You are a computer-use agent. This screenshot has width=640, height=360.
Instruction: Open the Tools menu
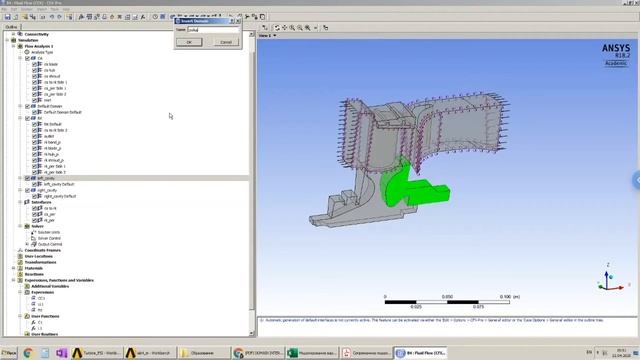click(x=54, y=9)
